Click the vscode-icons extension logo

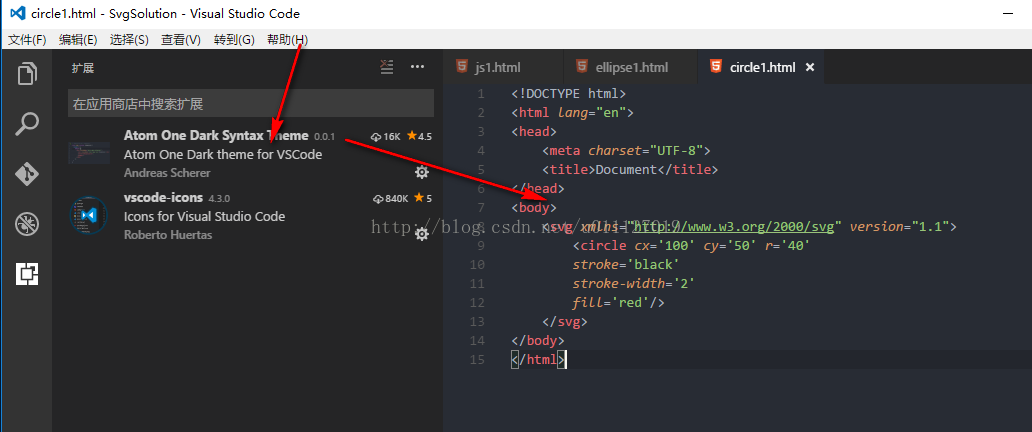click(89, 215)
